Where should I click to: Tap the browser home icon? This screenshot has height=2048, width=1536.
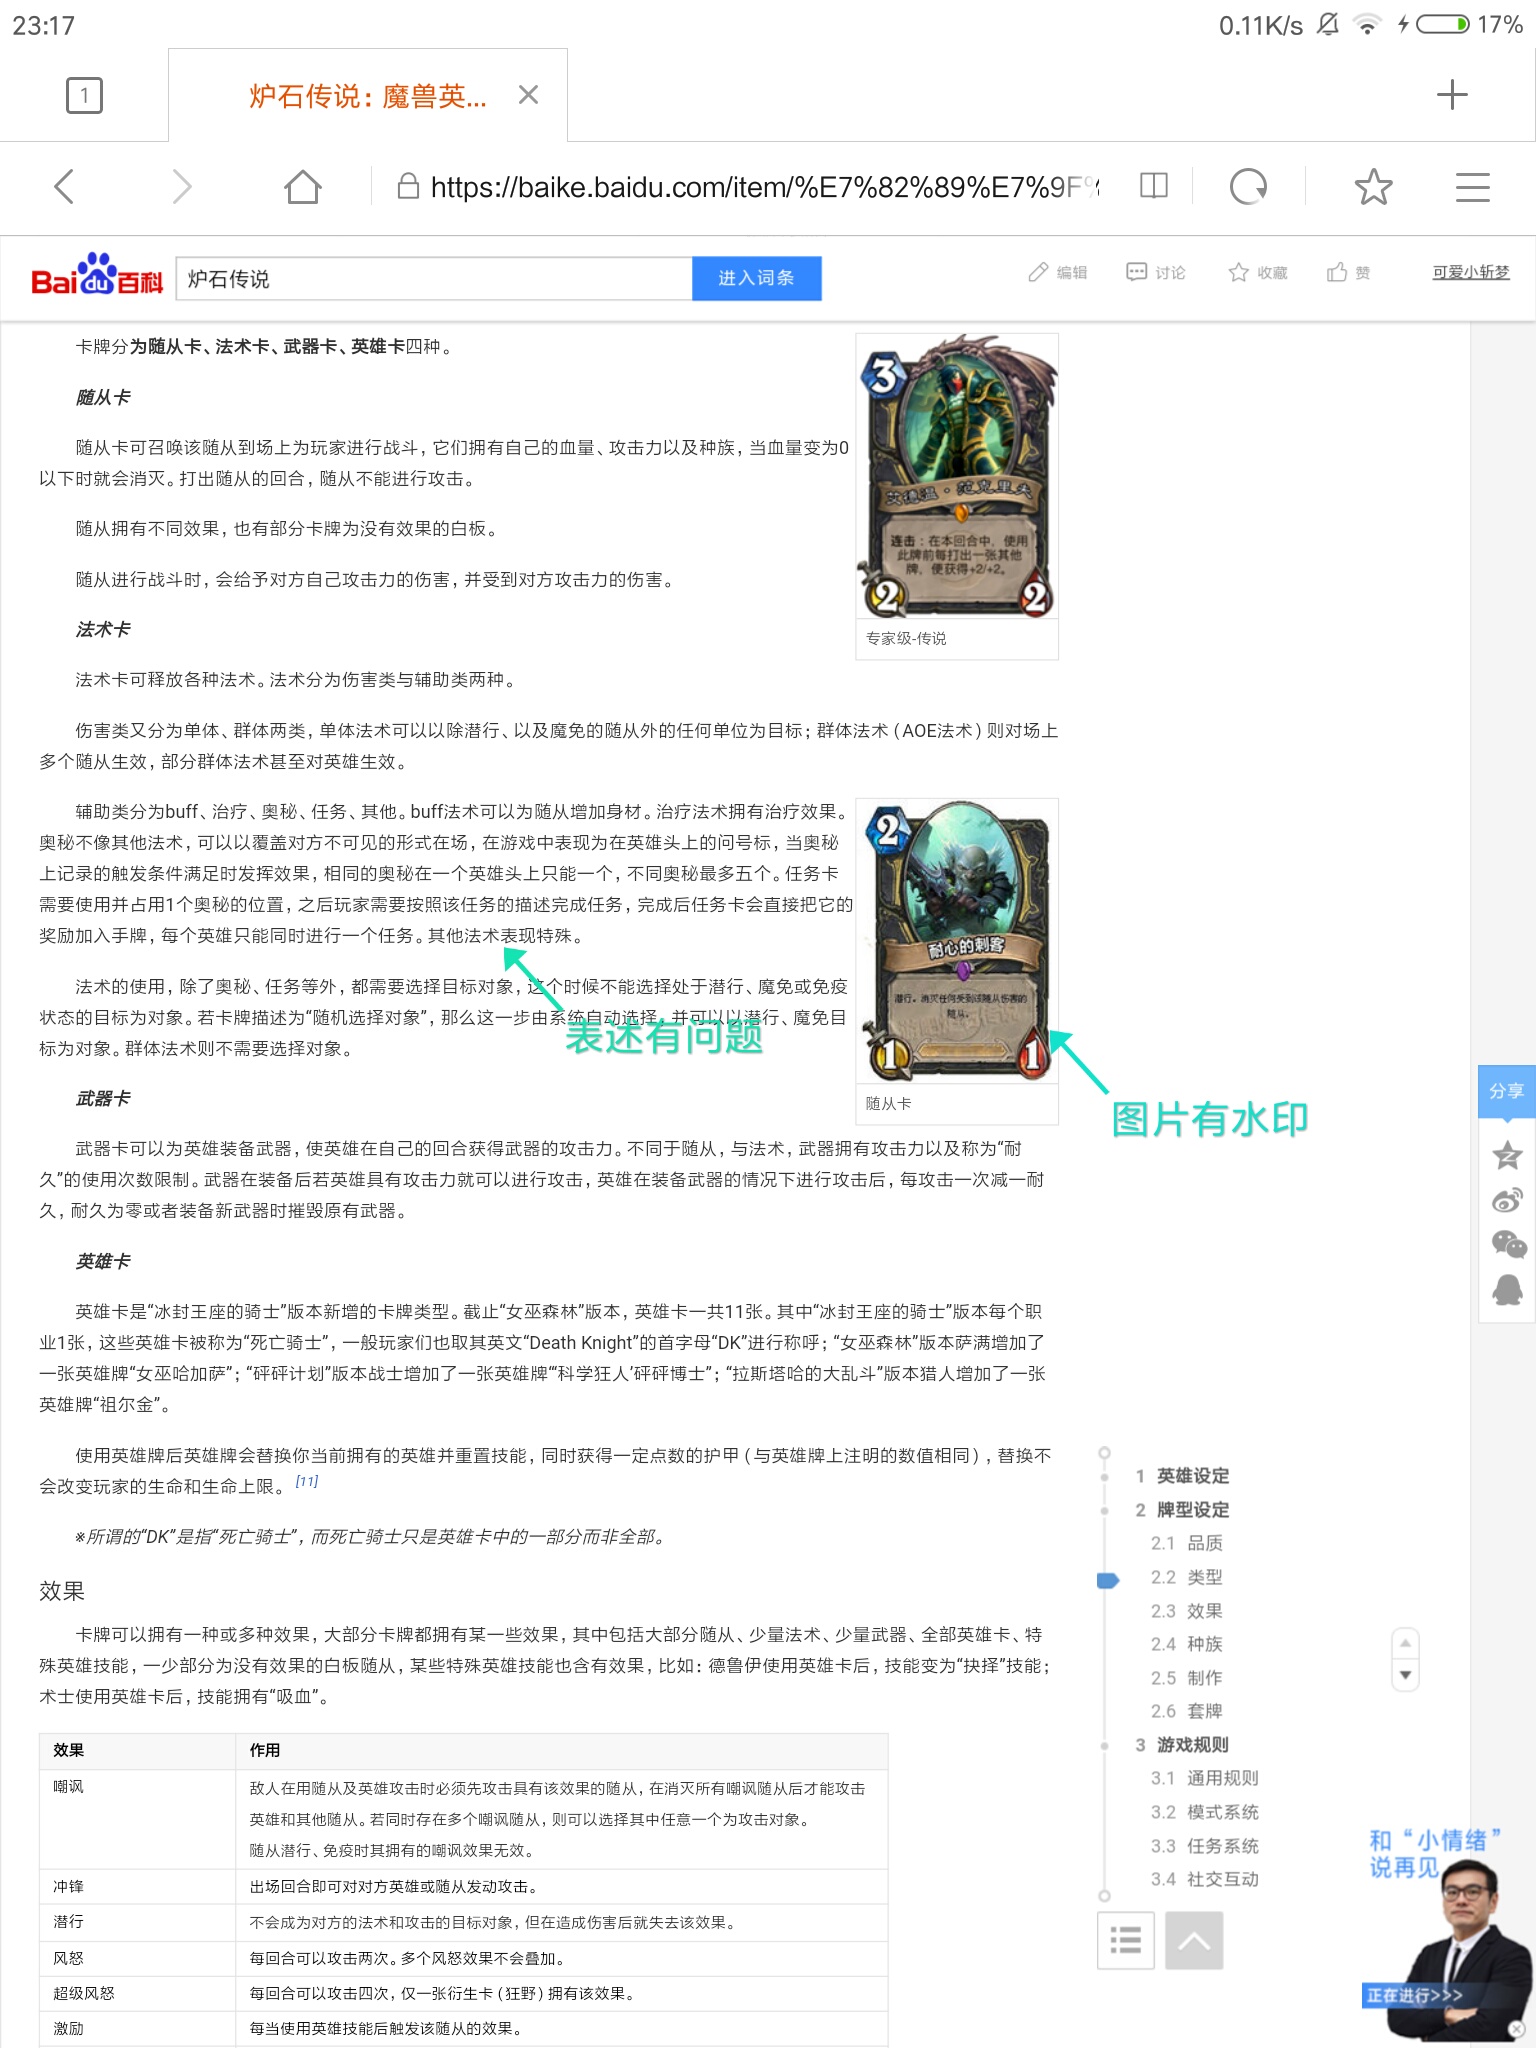tap(302, 187)
